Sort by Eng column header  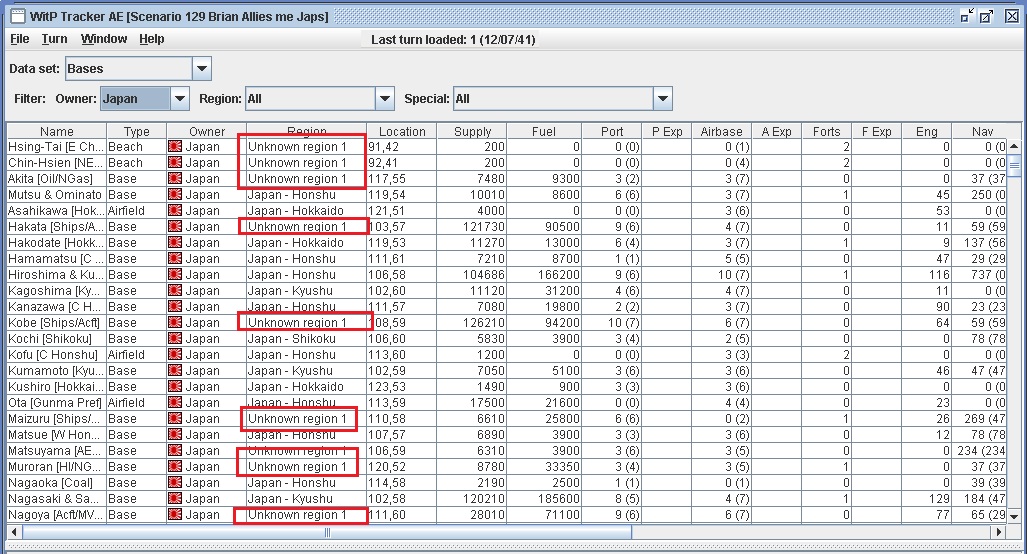click(x=926, y=131)
